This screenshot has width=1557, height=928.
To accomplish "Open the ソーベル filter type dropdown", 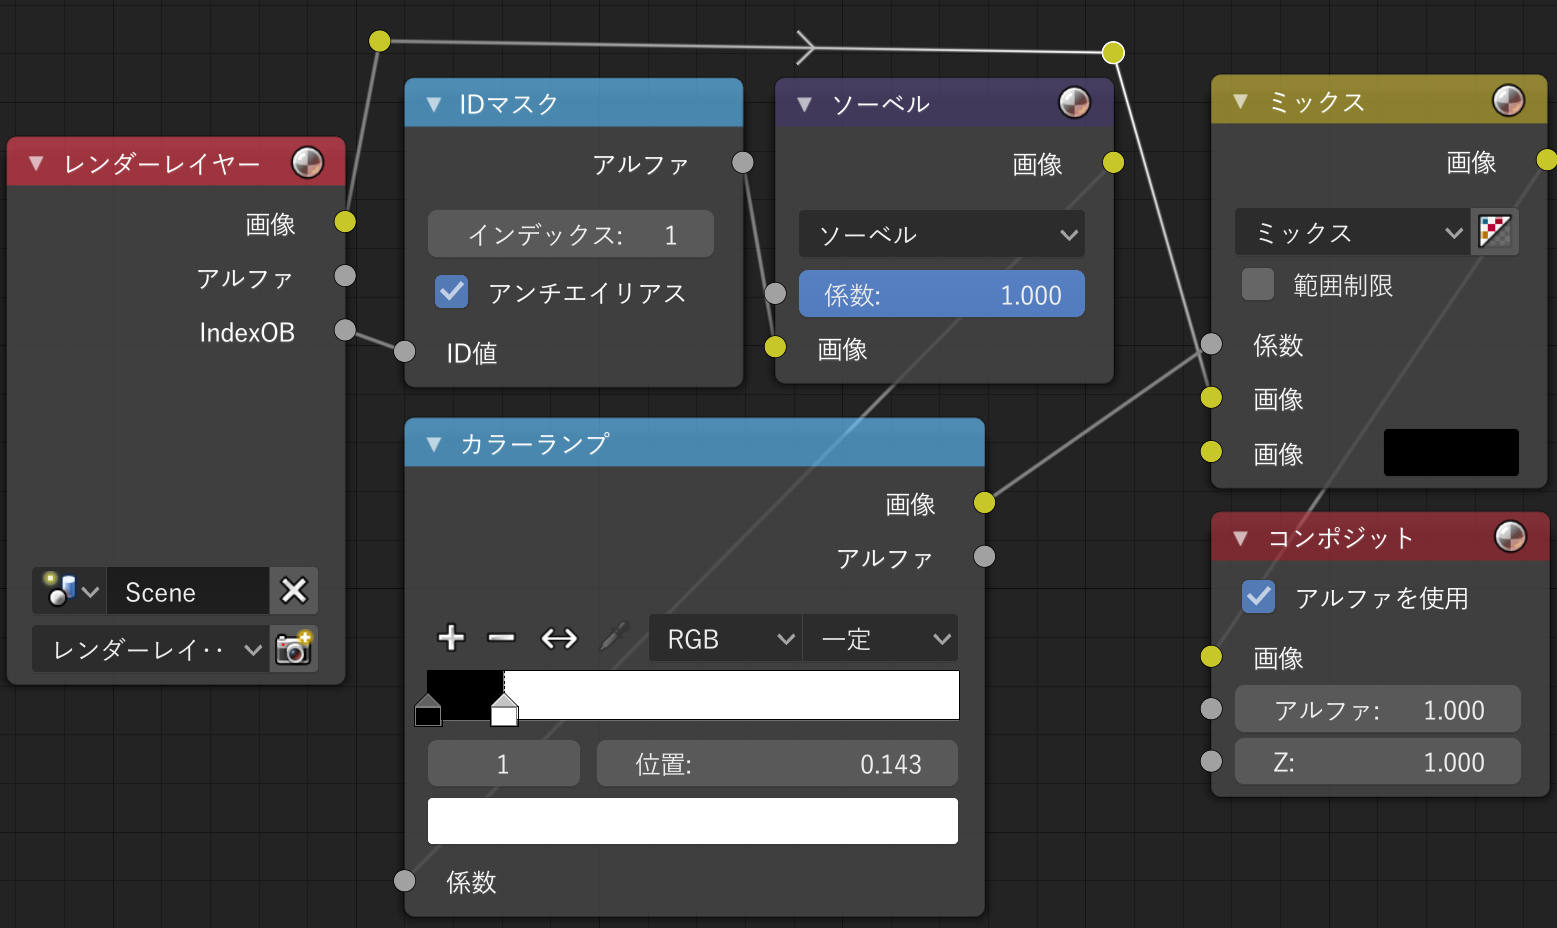I will 941,235.
